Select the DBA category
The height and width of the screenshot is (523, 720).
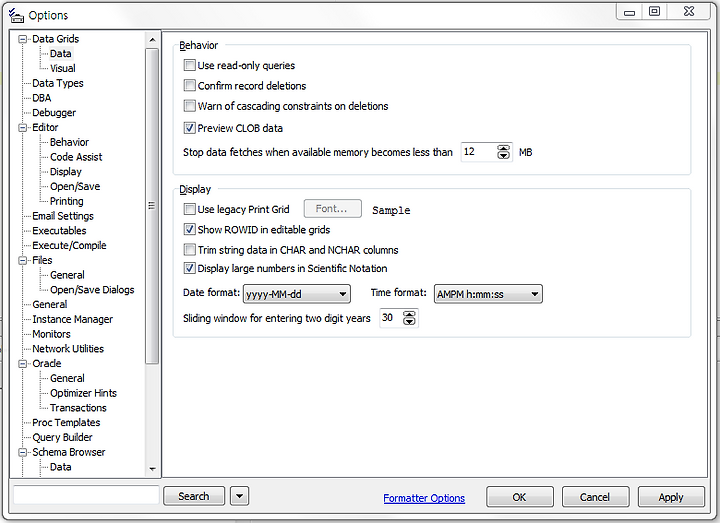coord(42,98)
